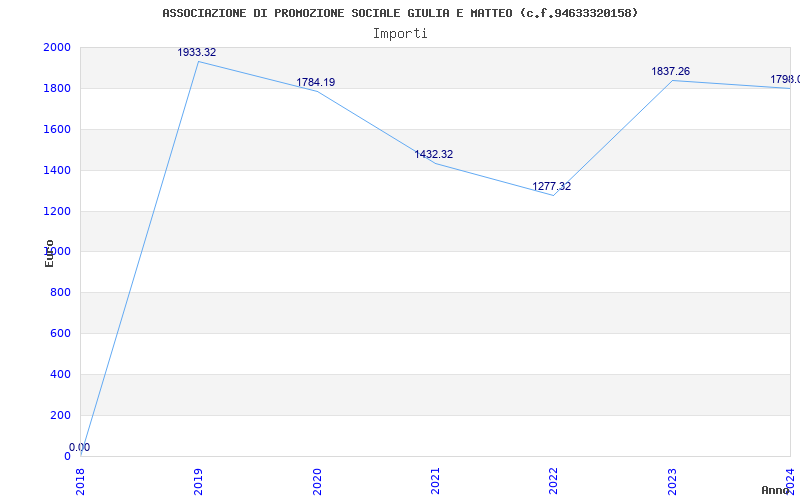The height and width of the screenshot is (500, 800).
Task: Click the 2022 axis label
Action: point(554,482)
